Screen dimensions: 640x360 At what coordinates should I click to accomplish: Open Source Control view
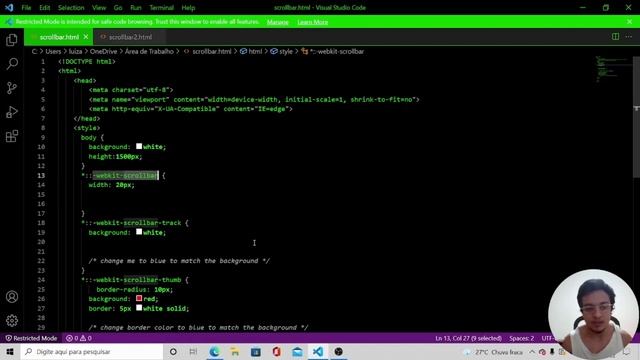click(x=12, y=88)
